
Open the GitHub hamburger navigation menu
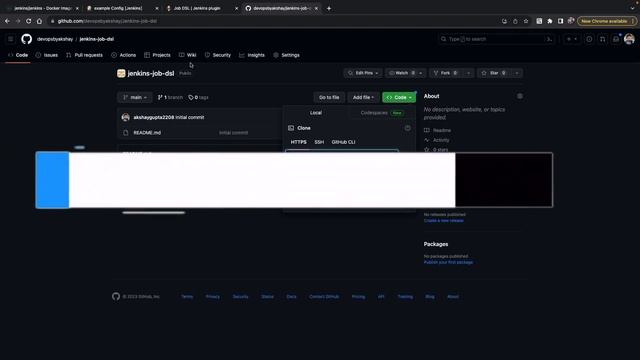point(11,39)
